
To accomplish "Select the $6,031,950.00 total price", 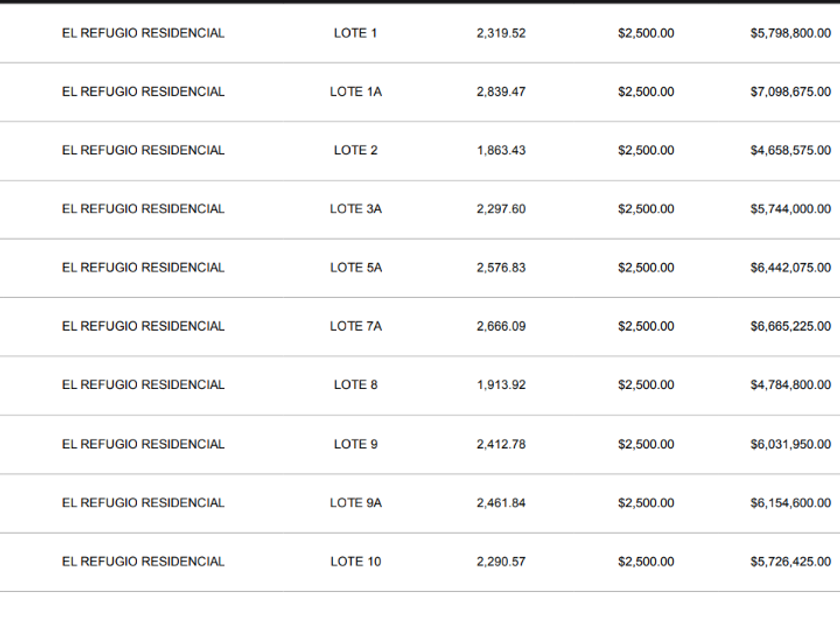I will tap(790, 444).
